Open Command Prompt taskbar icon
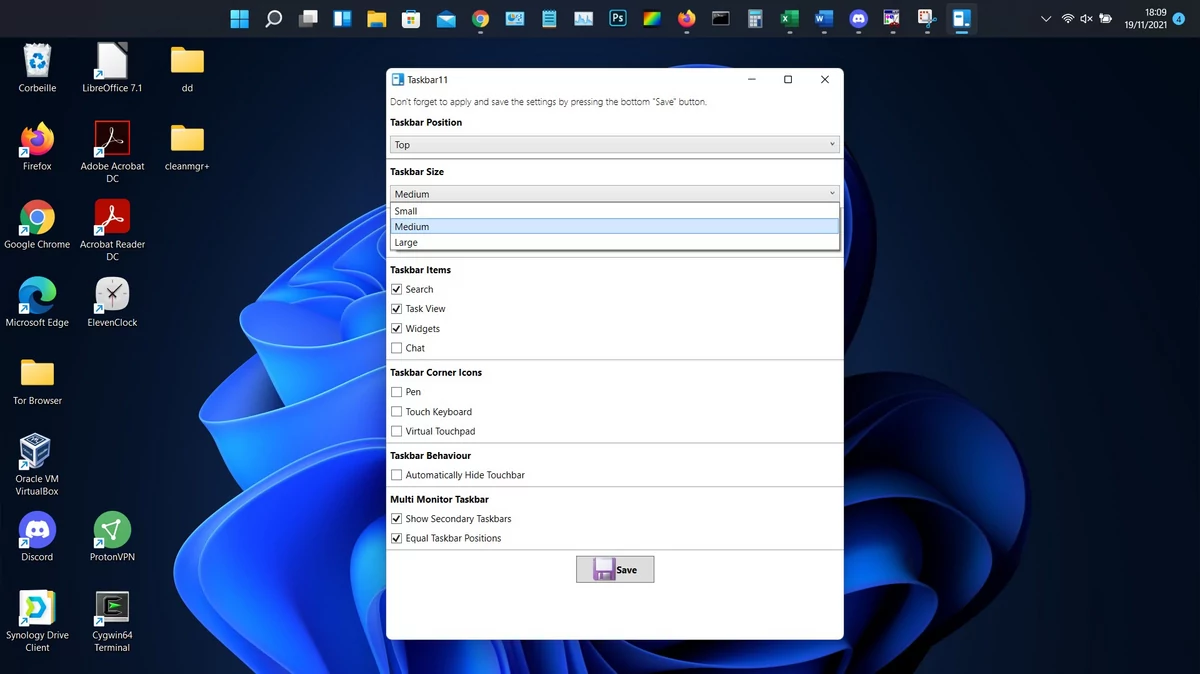 click(x=720, y=18)
